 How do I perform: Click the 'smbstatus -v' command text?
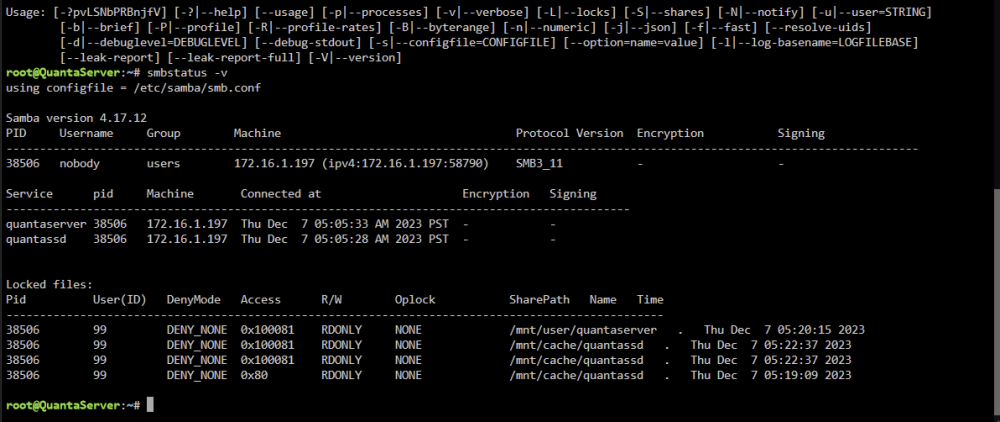coord(186,73)
